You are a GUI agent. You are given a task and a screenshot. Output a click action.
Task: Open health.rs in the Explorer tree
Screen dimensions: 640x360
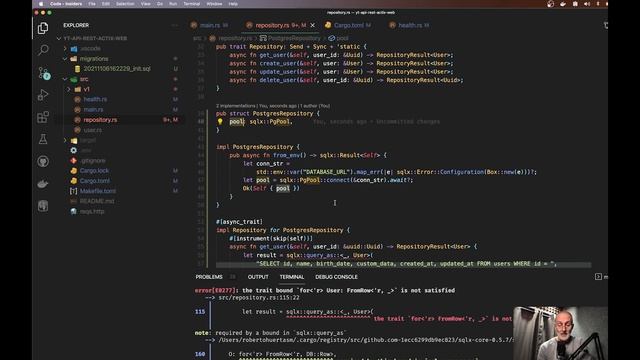[95, 100]
